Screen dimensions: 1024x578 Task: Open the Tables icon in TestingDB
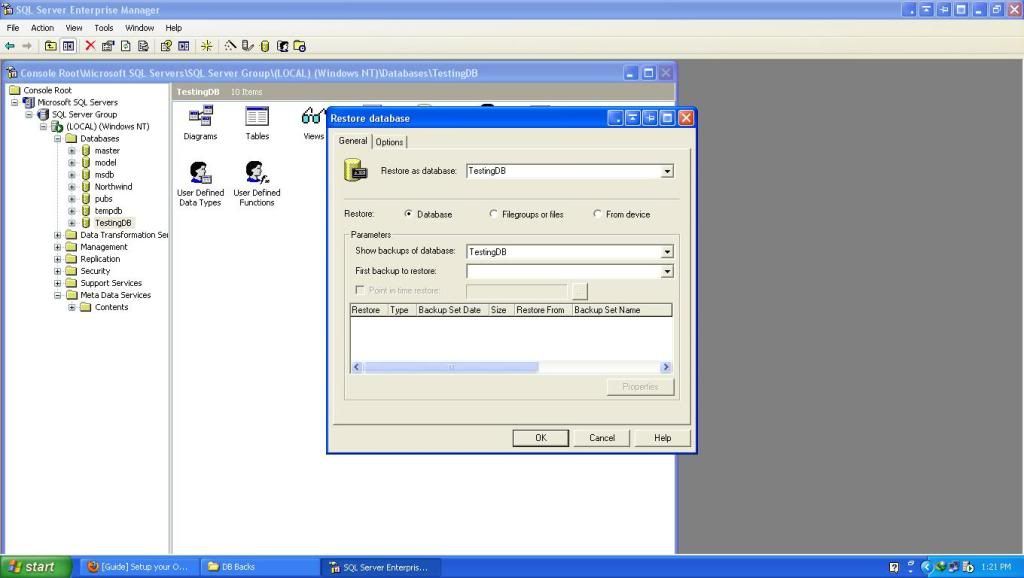(257, 122)
